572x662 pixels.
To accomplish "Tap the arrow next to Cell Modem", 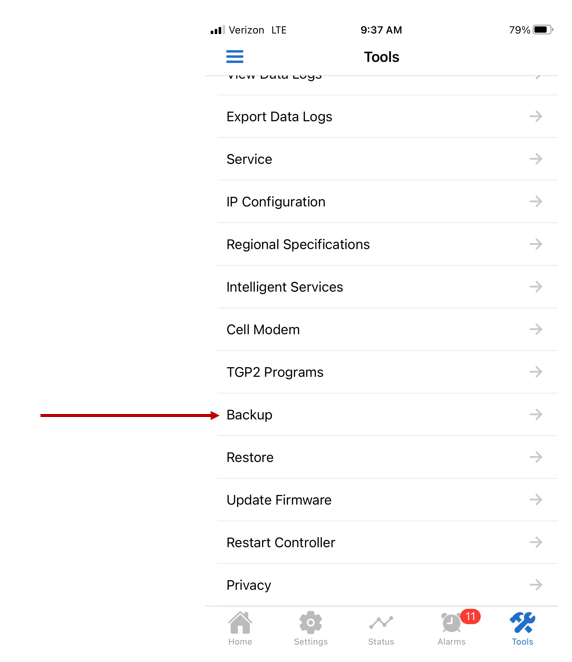I will (x=536, y=329).
